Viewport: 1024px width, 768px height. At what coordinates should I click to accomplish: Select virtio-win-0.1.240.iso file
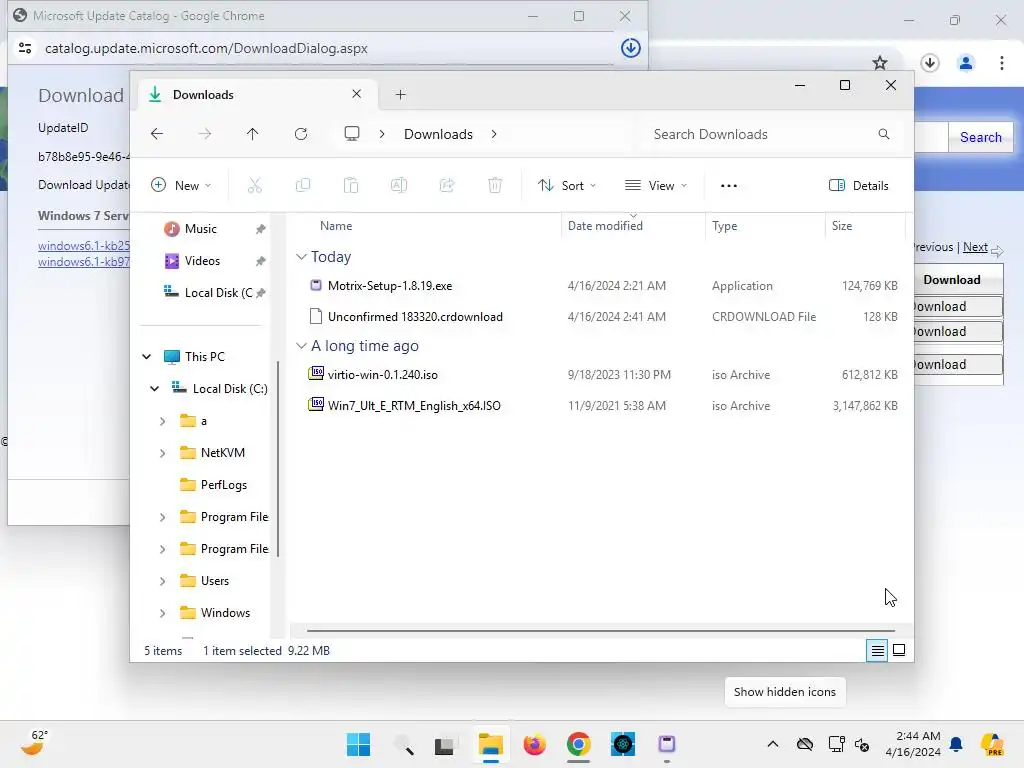coord(383,375)
